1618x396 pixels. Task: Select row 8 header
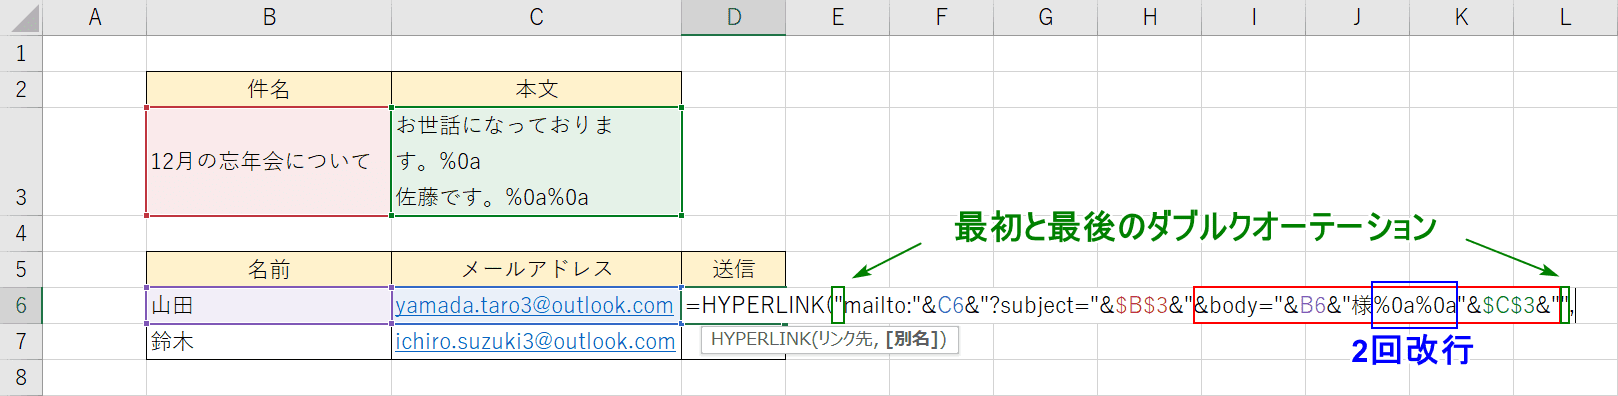click(21, 378)
